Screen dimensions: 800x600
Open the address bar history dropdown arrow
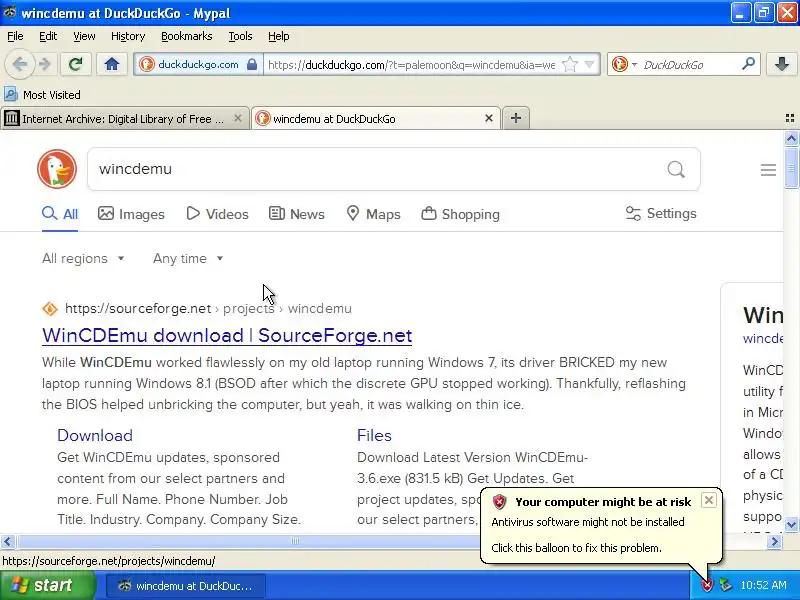coord(589,65)
